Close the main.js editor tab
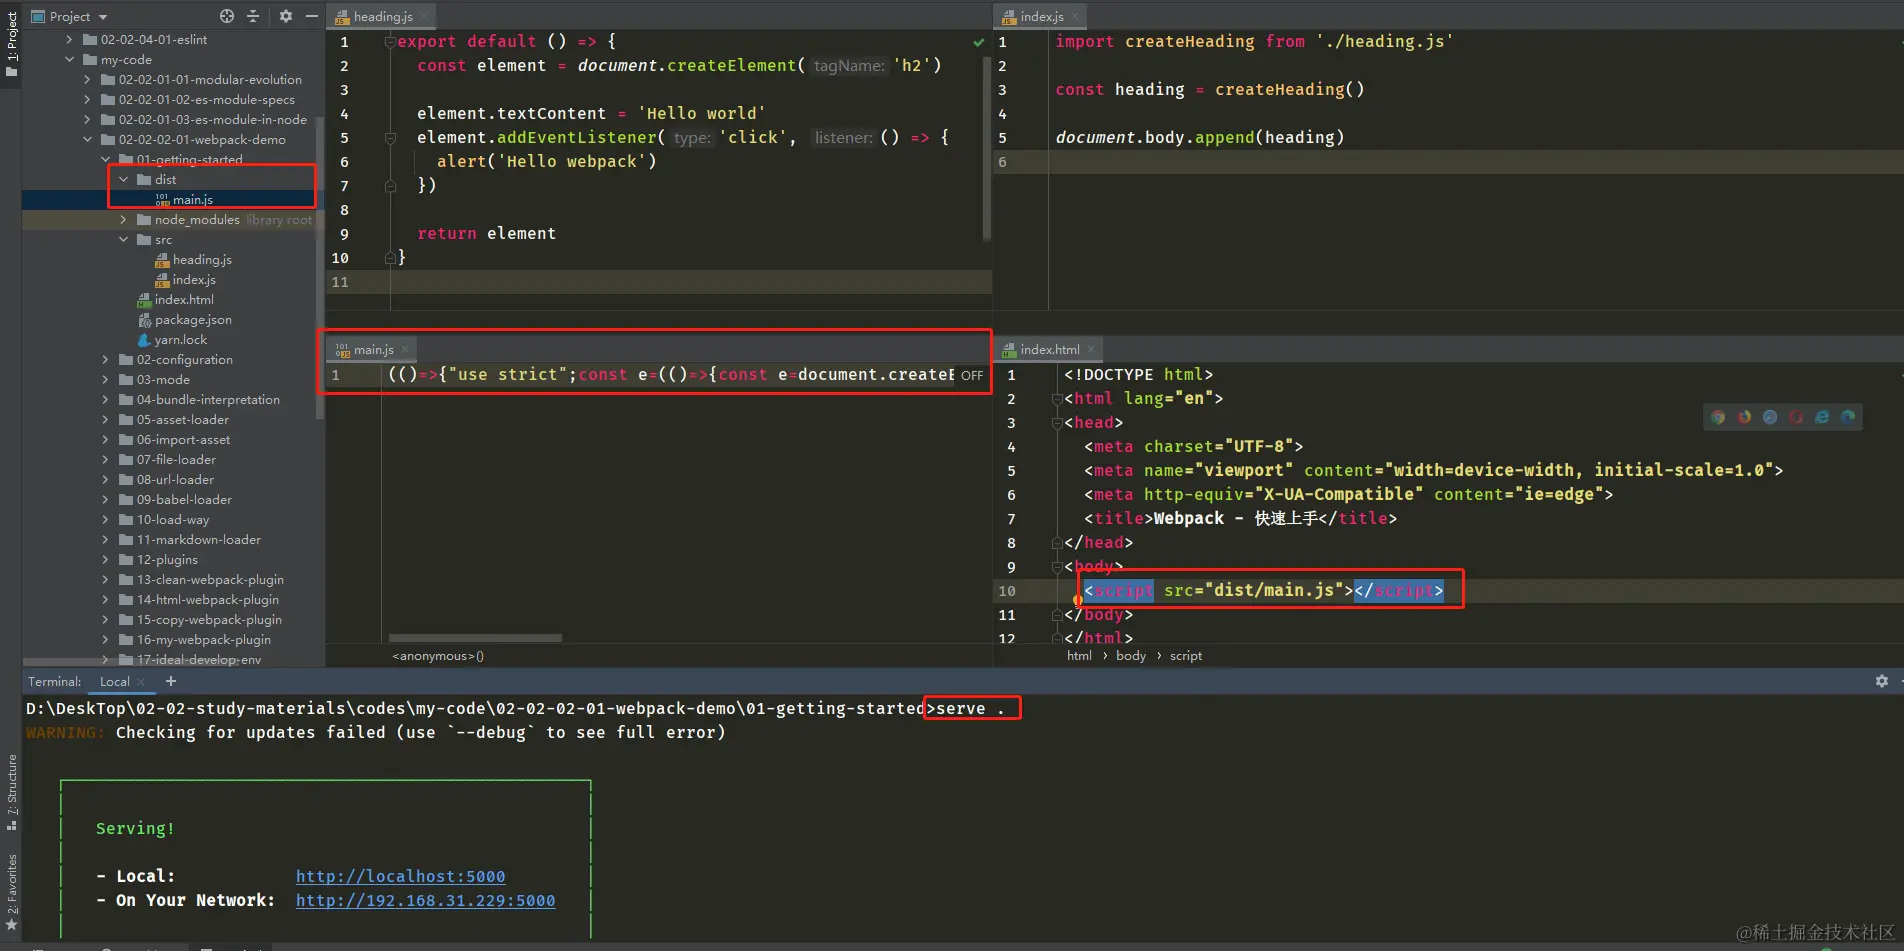 [x=405, y=349]
